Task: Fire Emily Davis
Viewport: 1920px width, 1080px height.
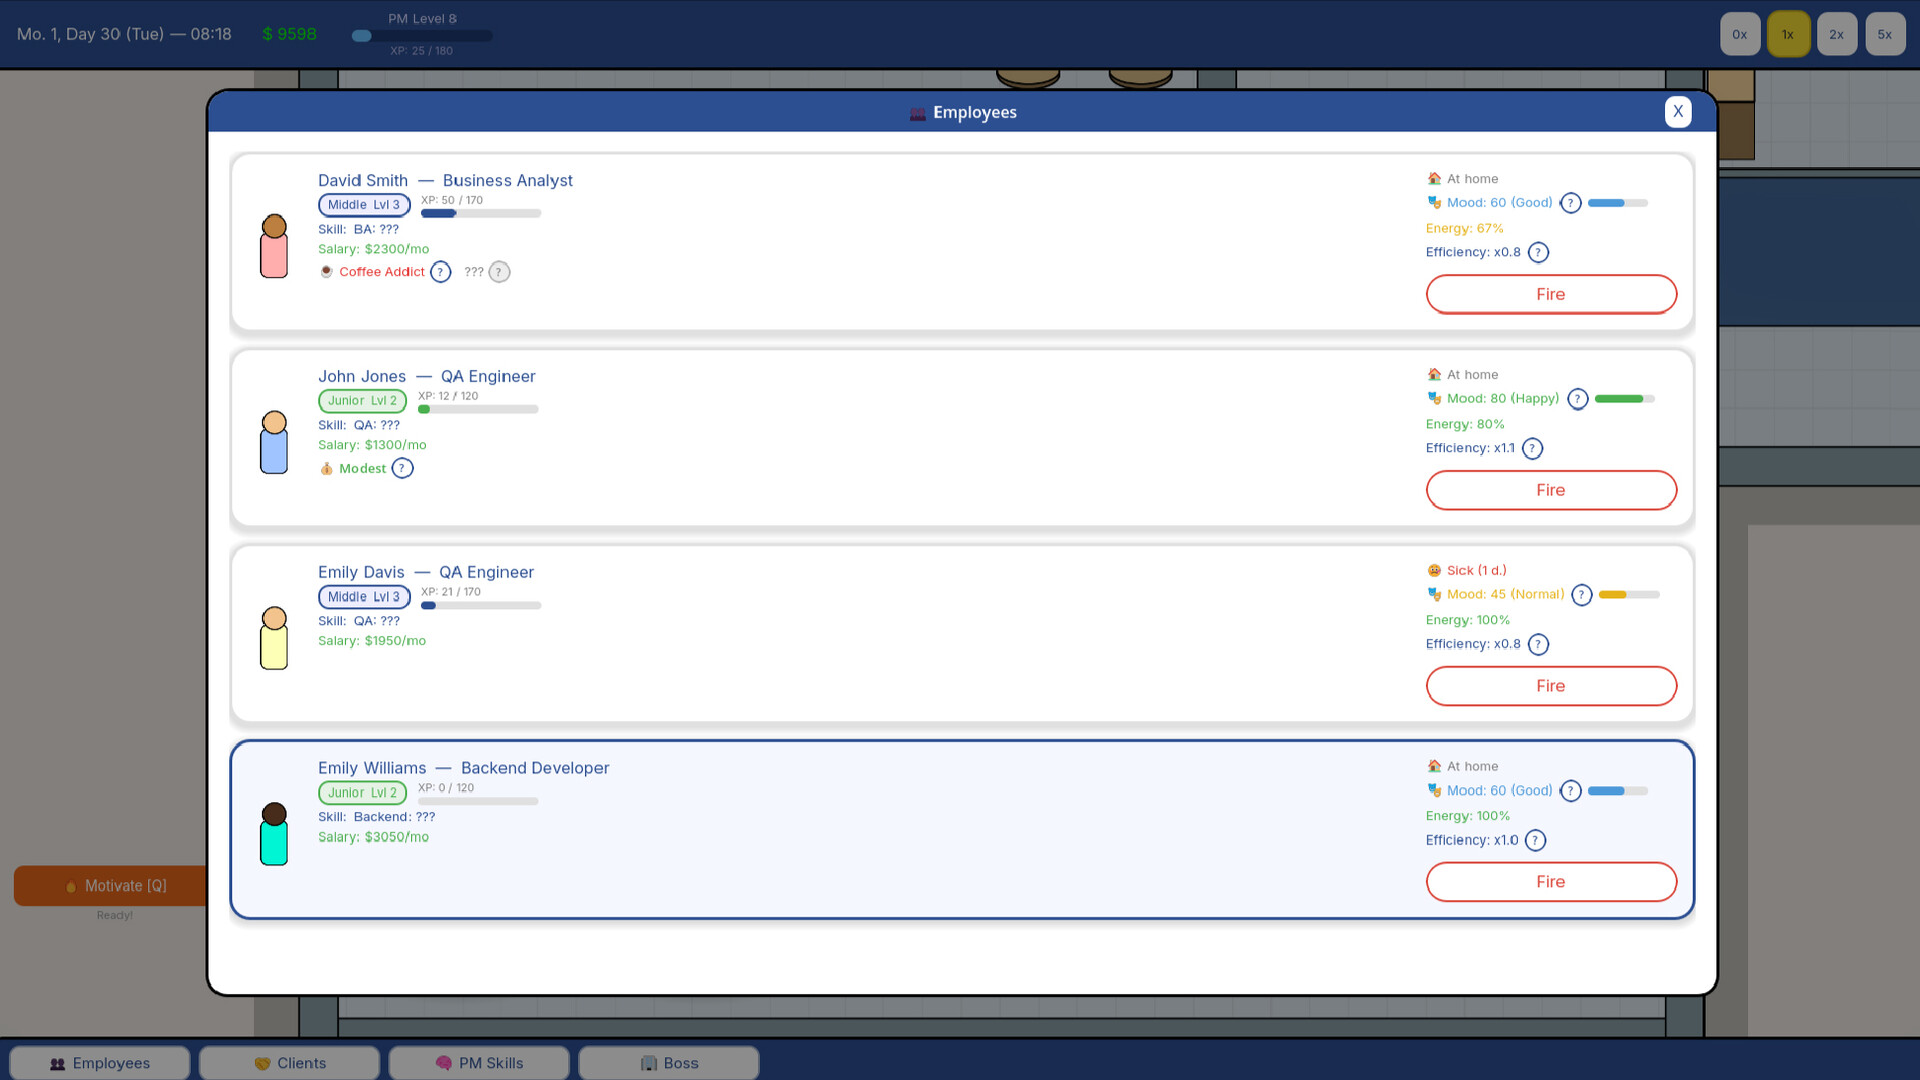Action: pos(1551,686)
